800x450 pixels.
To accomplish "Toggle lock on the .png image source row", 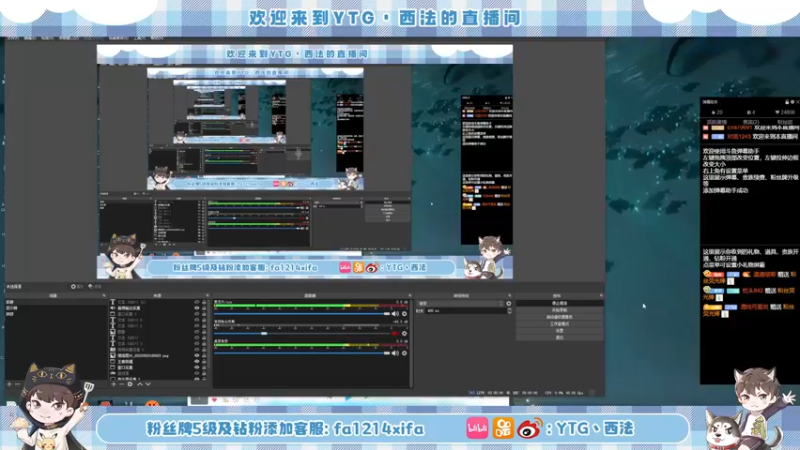I will click(204, 356).
